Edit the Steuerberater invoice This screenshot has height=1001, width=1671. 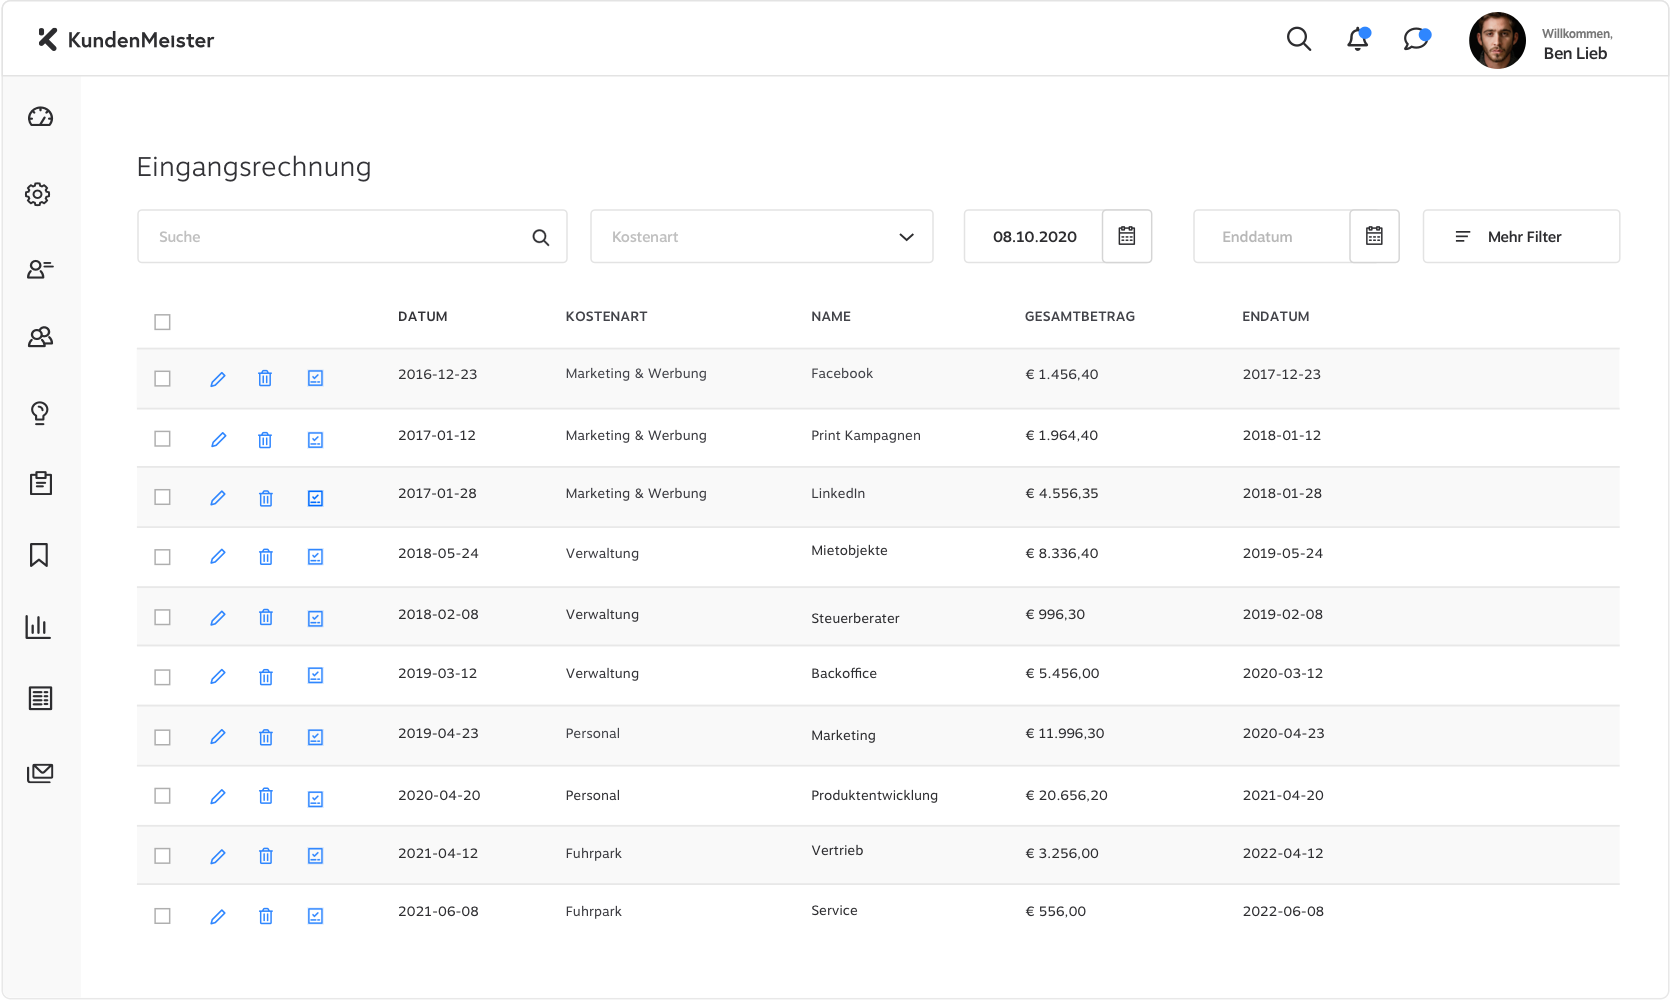coord(218,618)
